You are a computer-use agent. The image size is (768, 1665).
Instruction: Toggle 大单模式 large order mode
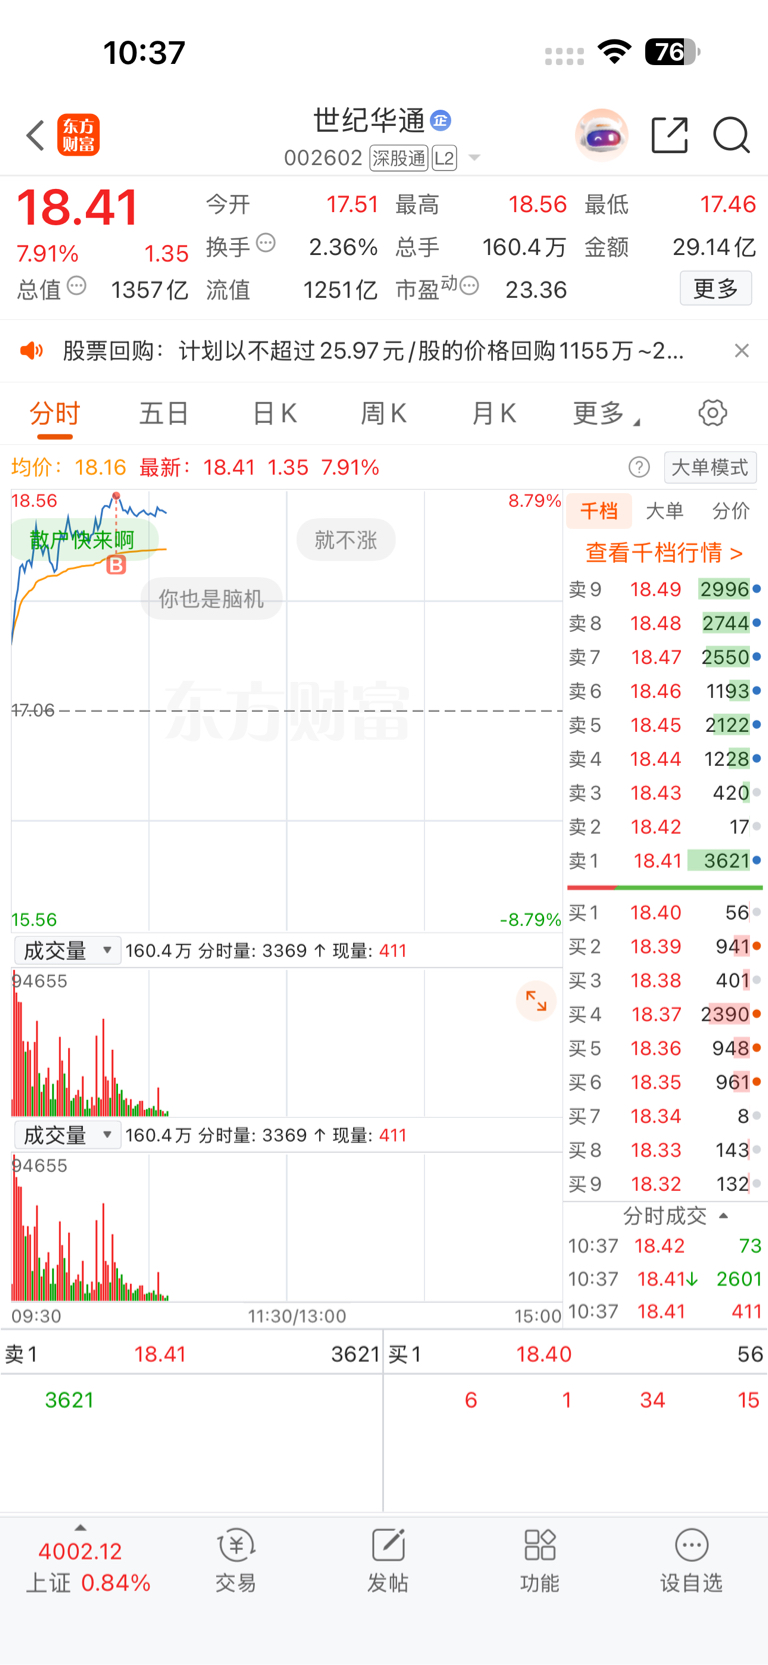709,467
